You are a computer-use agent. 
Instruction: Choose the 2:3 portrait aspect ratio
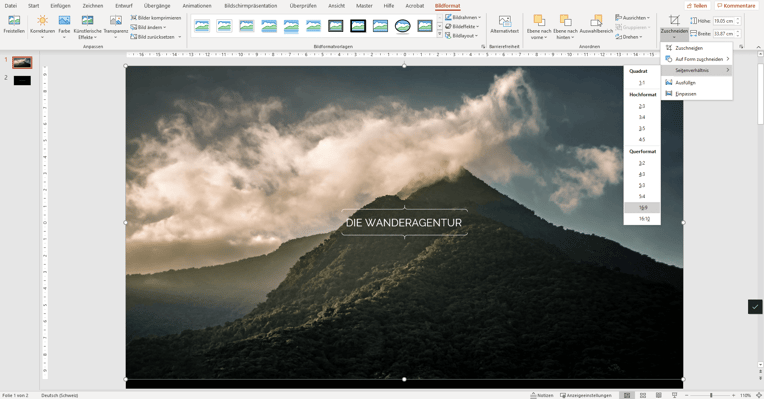click(x=642, y=106)
